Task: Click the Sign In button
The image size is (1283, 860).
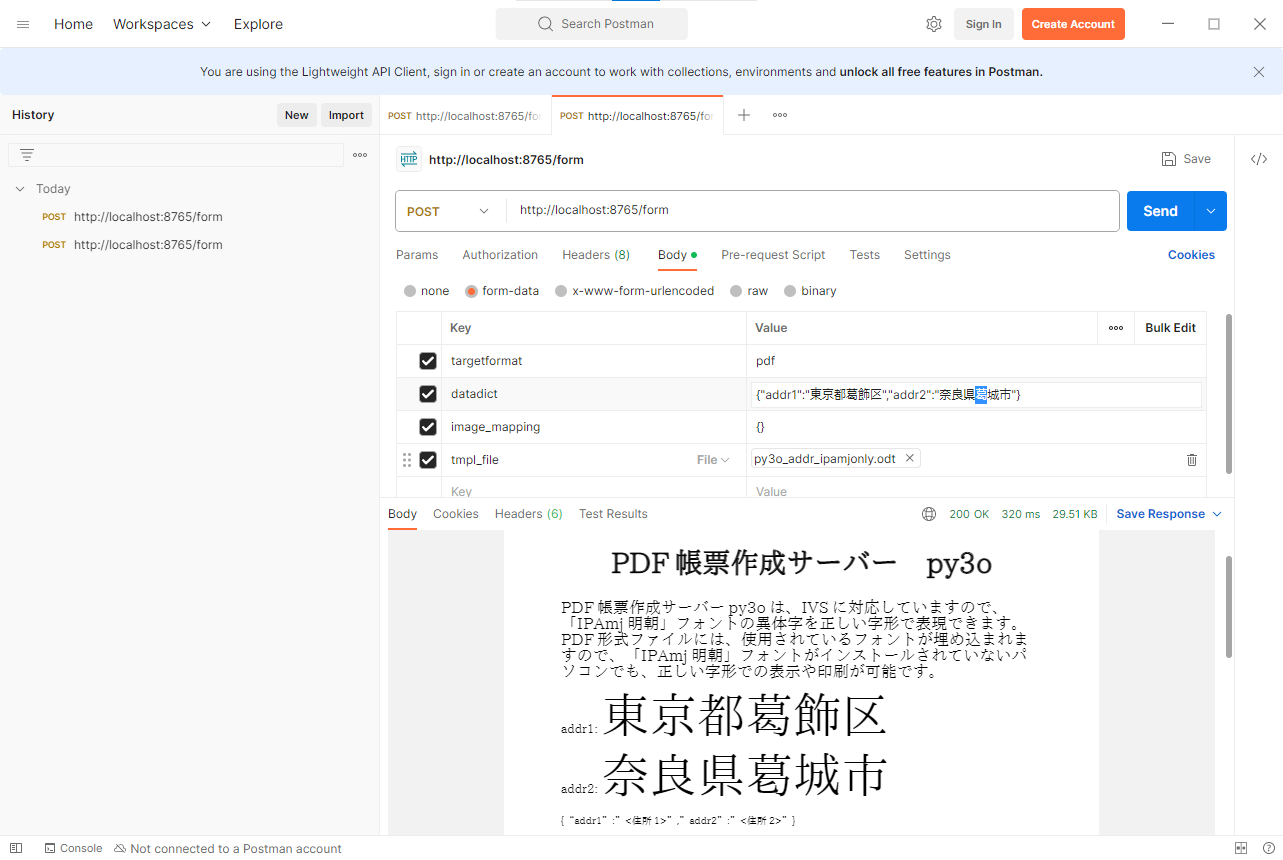Action: (984, 24)
